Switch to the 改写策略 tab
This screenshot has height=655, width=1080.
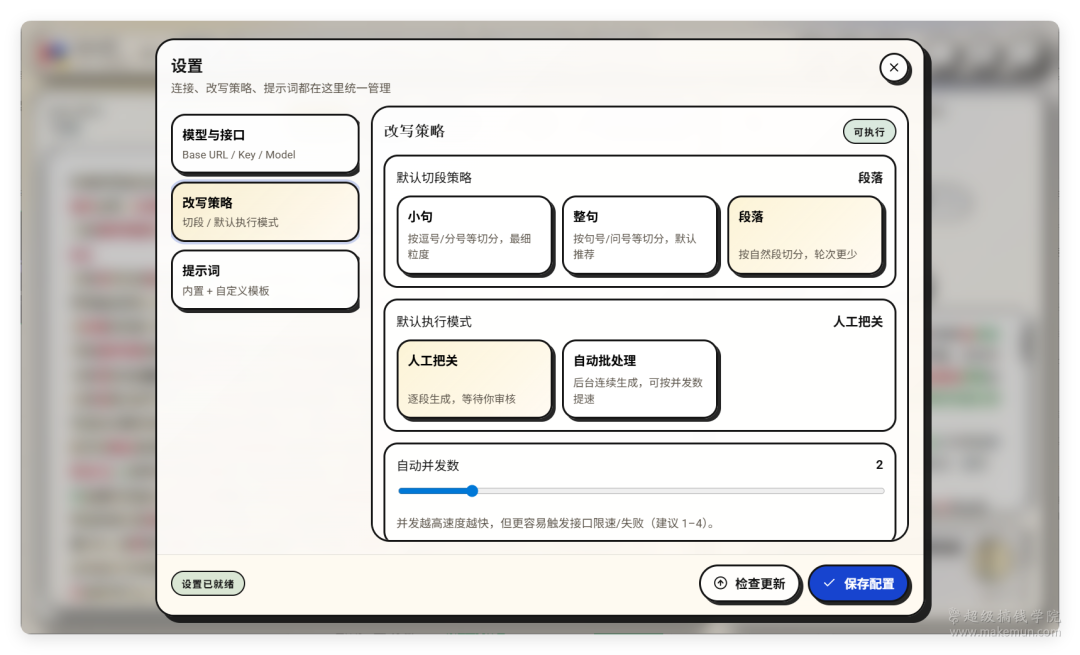(265, 211)
